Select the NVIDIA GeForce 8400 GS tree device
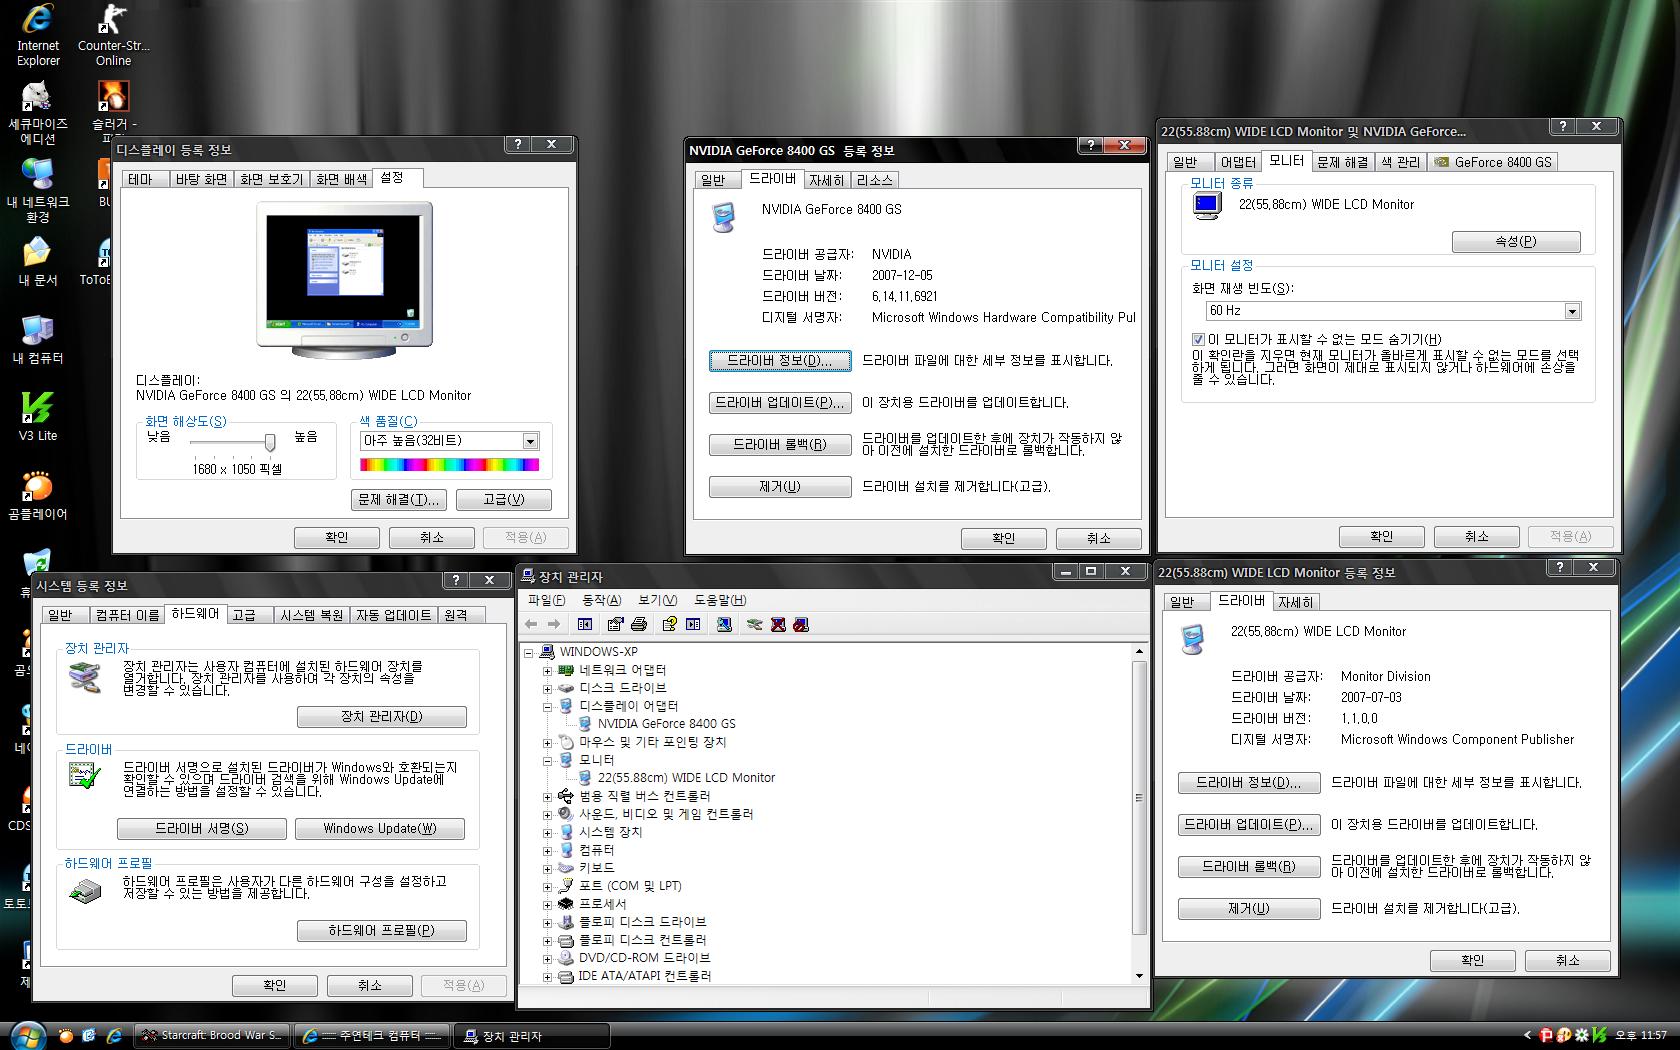 [x=666, y=724]
